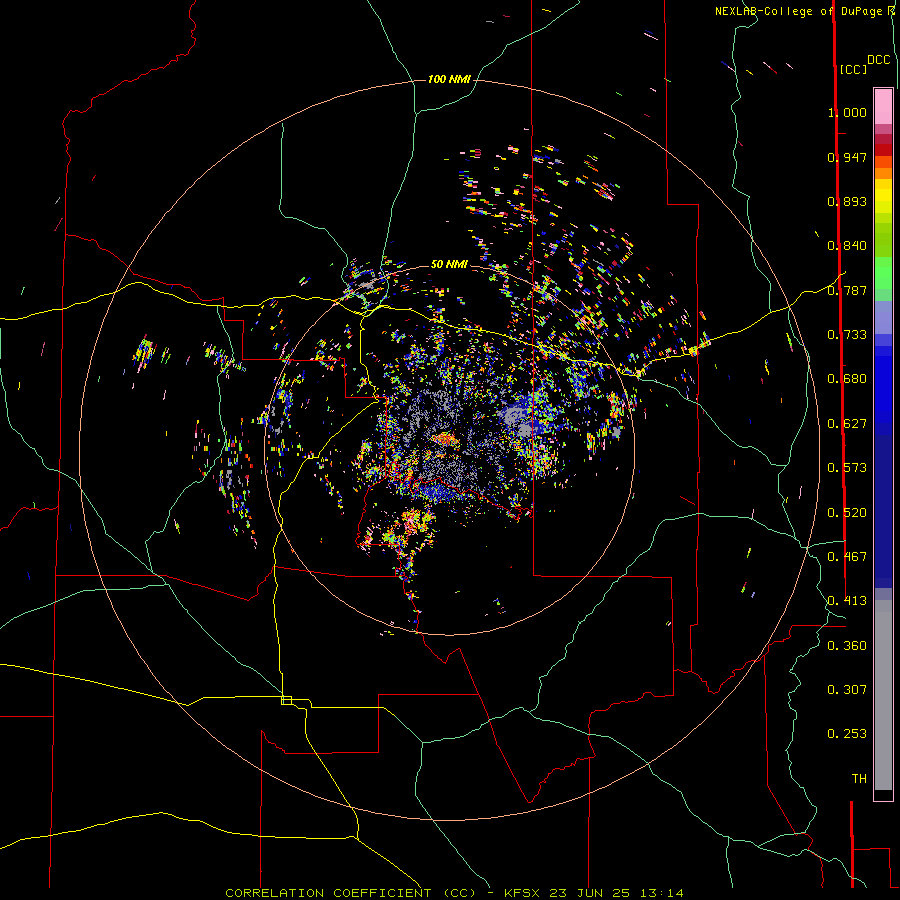Click the small yellow square road junction marker
900x900 pixels.
click(x=286, y=700)
